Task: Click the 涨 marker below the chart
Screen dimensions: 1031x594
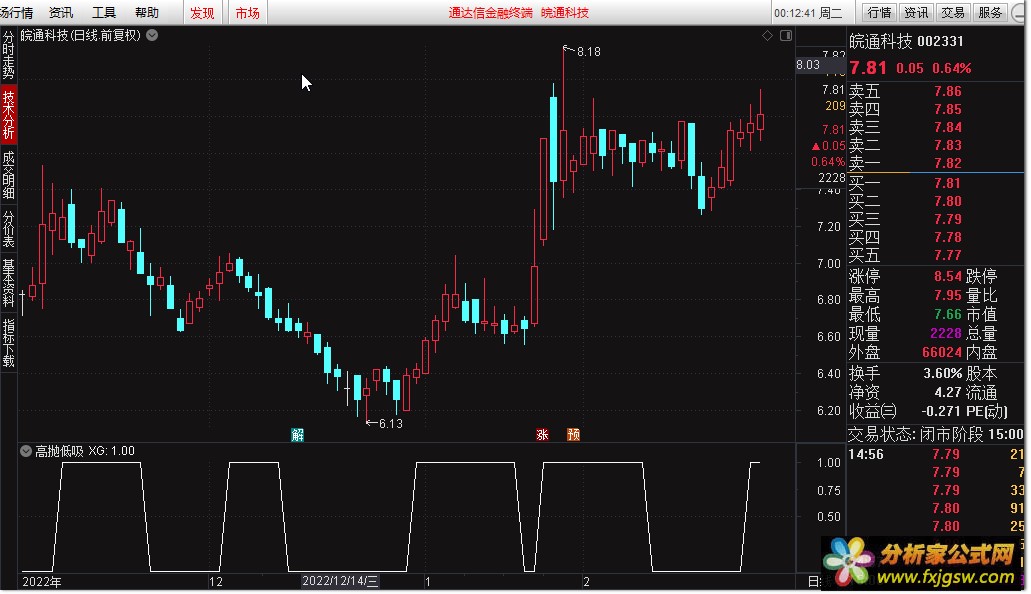Action: tap(542, 434)
